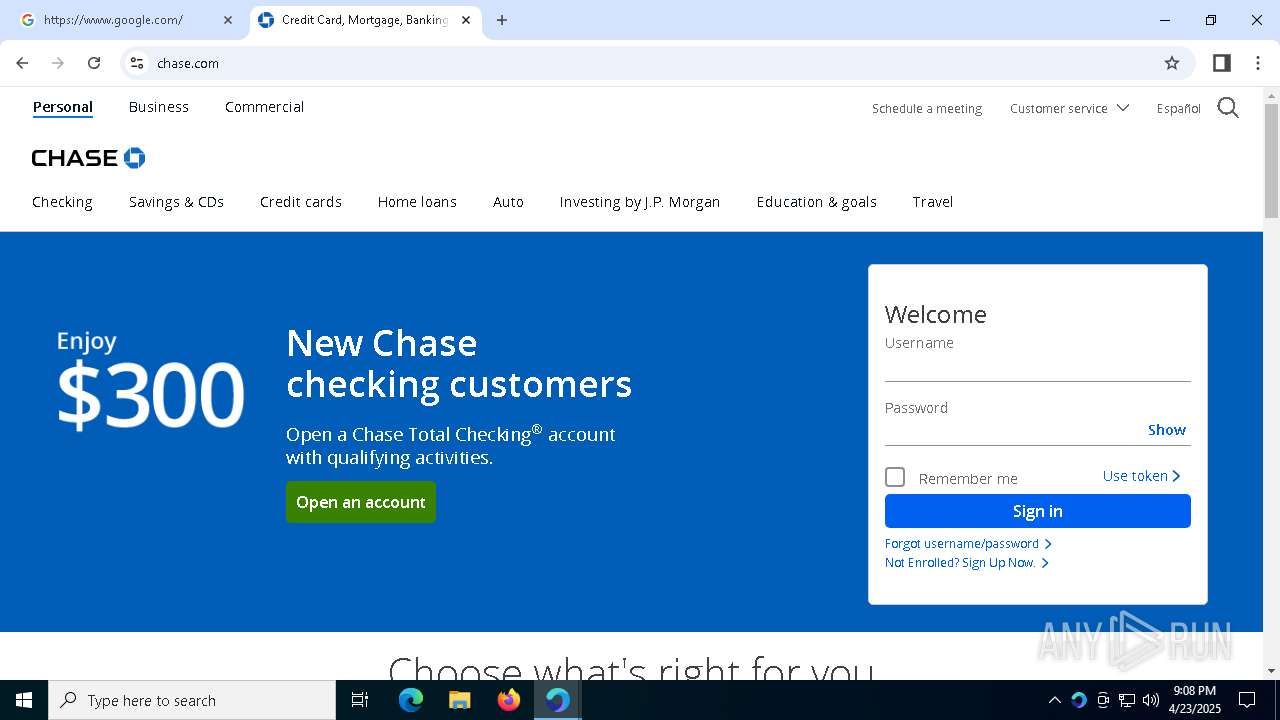Click Not Enrolled? Sign Up Now link
Viewport: 1280px width, 720px height.
pos(966,563)
